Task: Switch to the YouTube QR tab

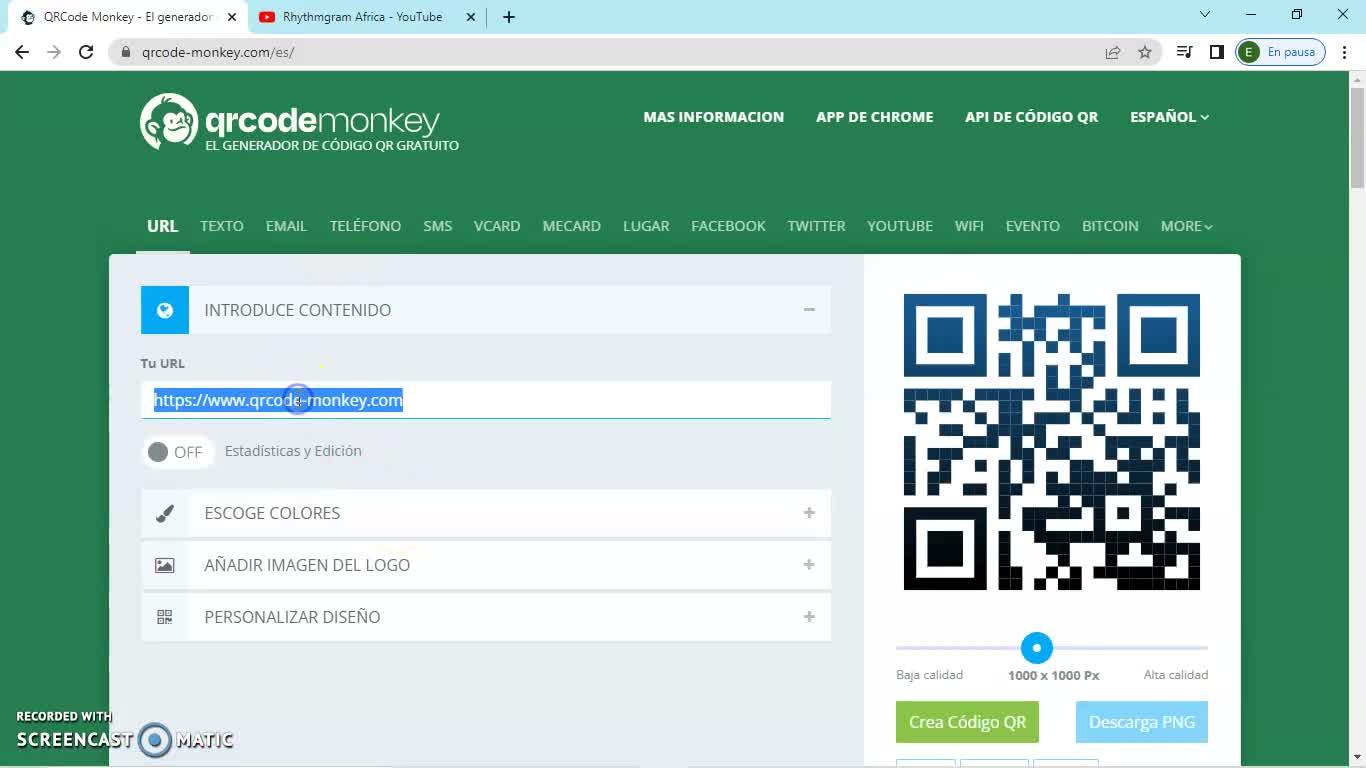Action: (x=900, y=226)
